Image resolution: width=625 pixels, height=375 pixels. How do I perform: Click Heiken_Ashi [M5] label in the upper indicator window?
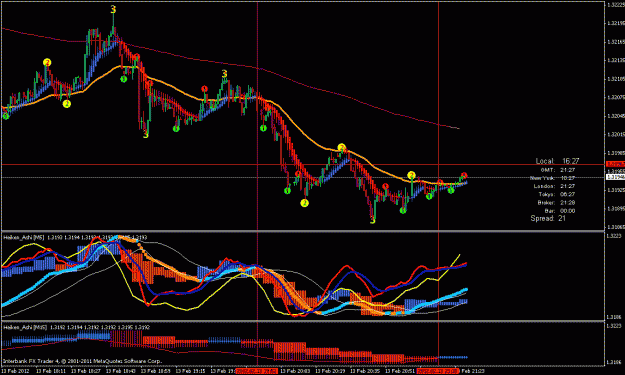pos(24,238)
